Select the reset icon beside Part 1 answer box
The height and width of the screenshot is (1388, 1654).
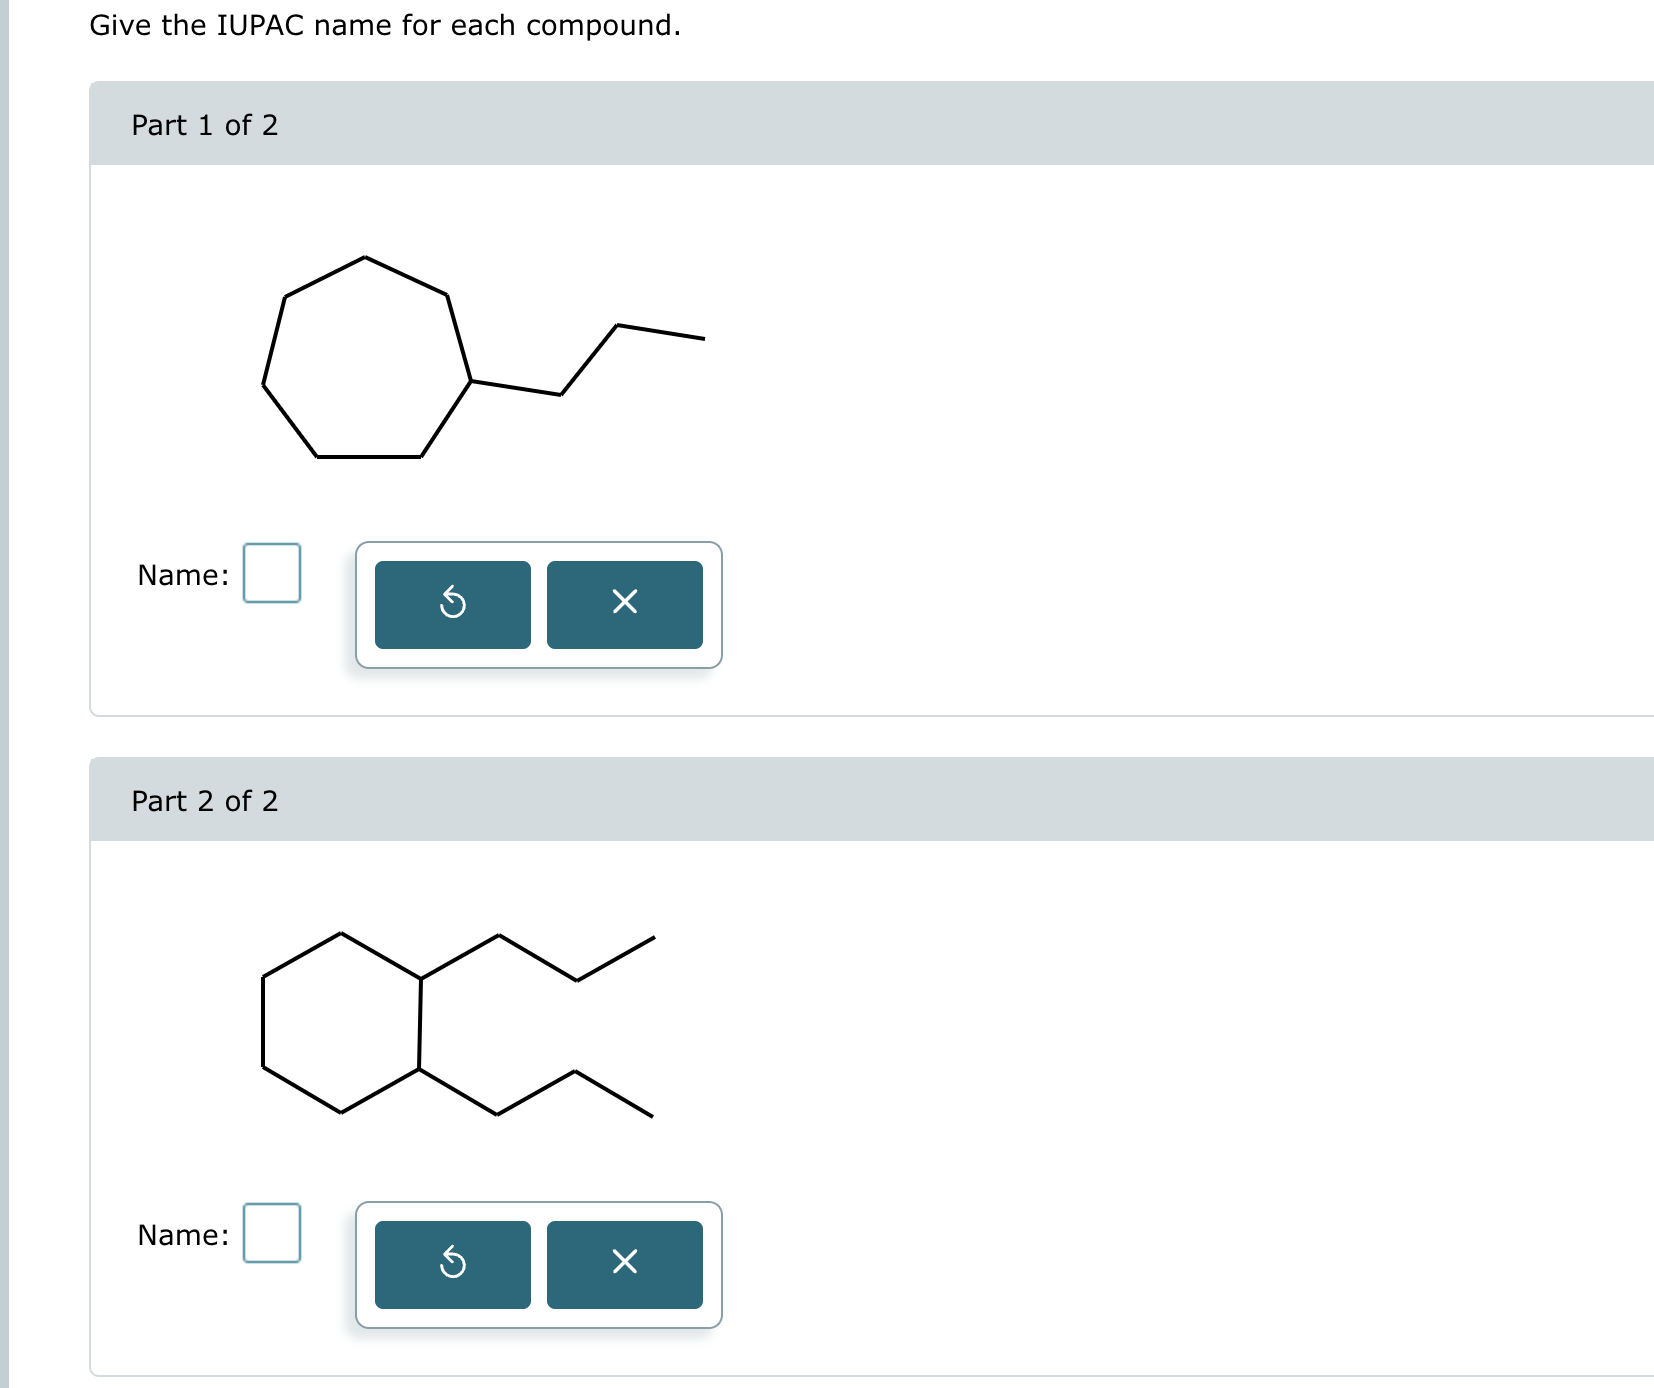point(451,604)
